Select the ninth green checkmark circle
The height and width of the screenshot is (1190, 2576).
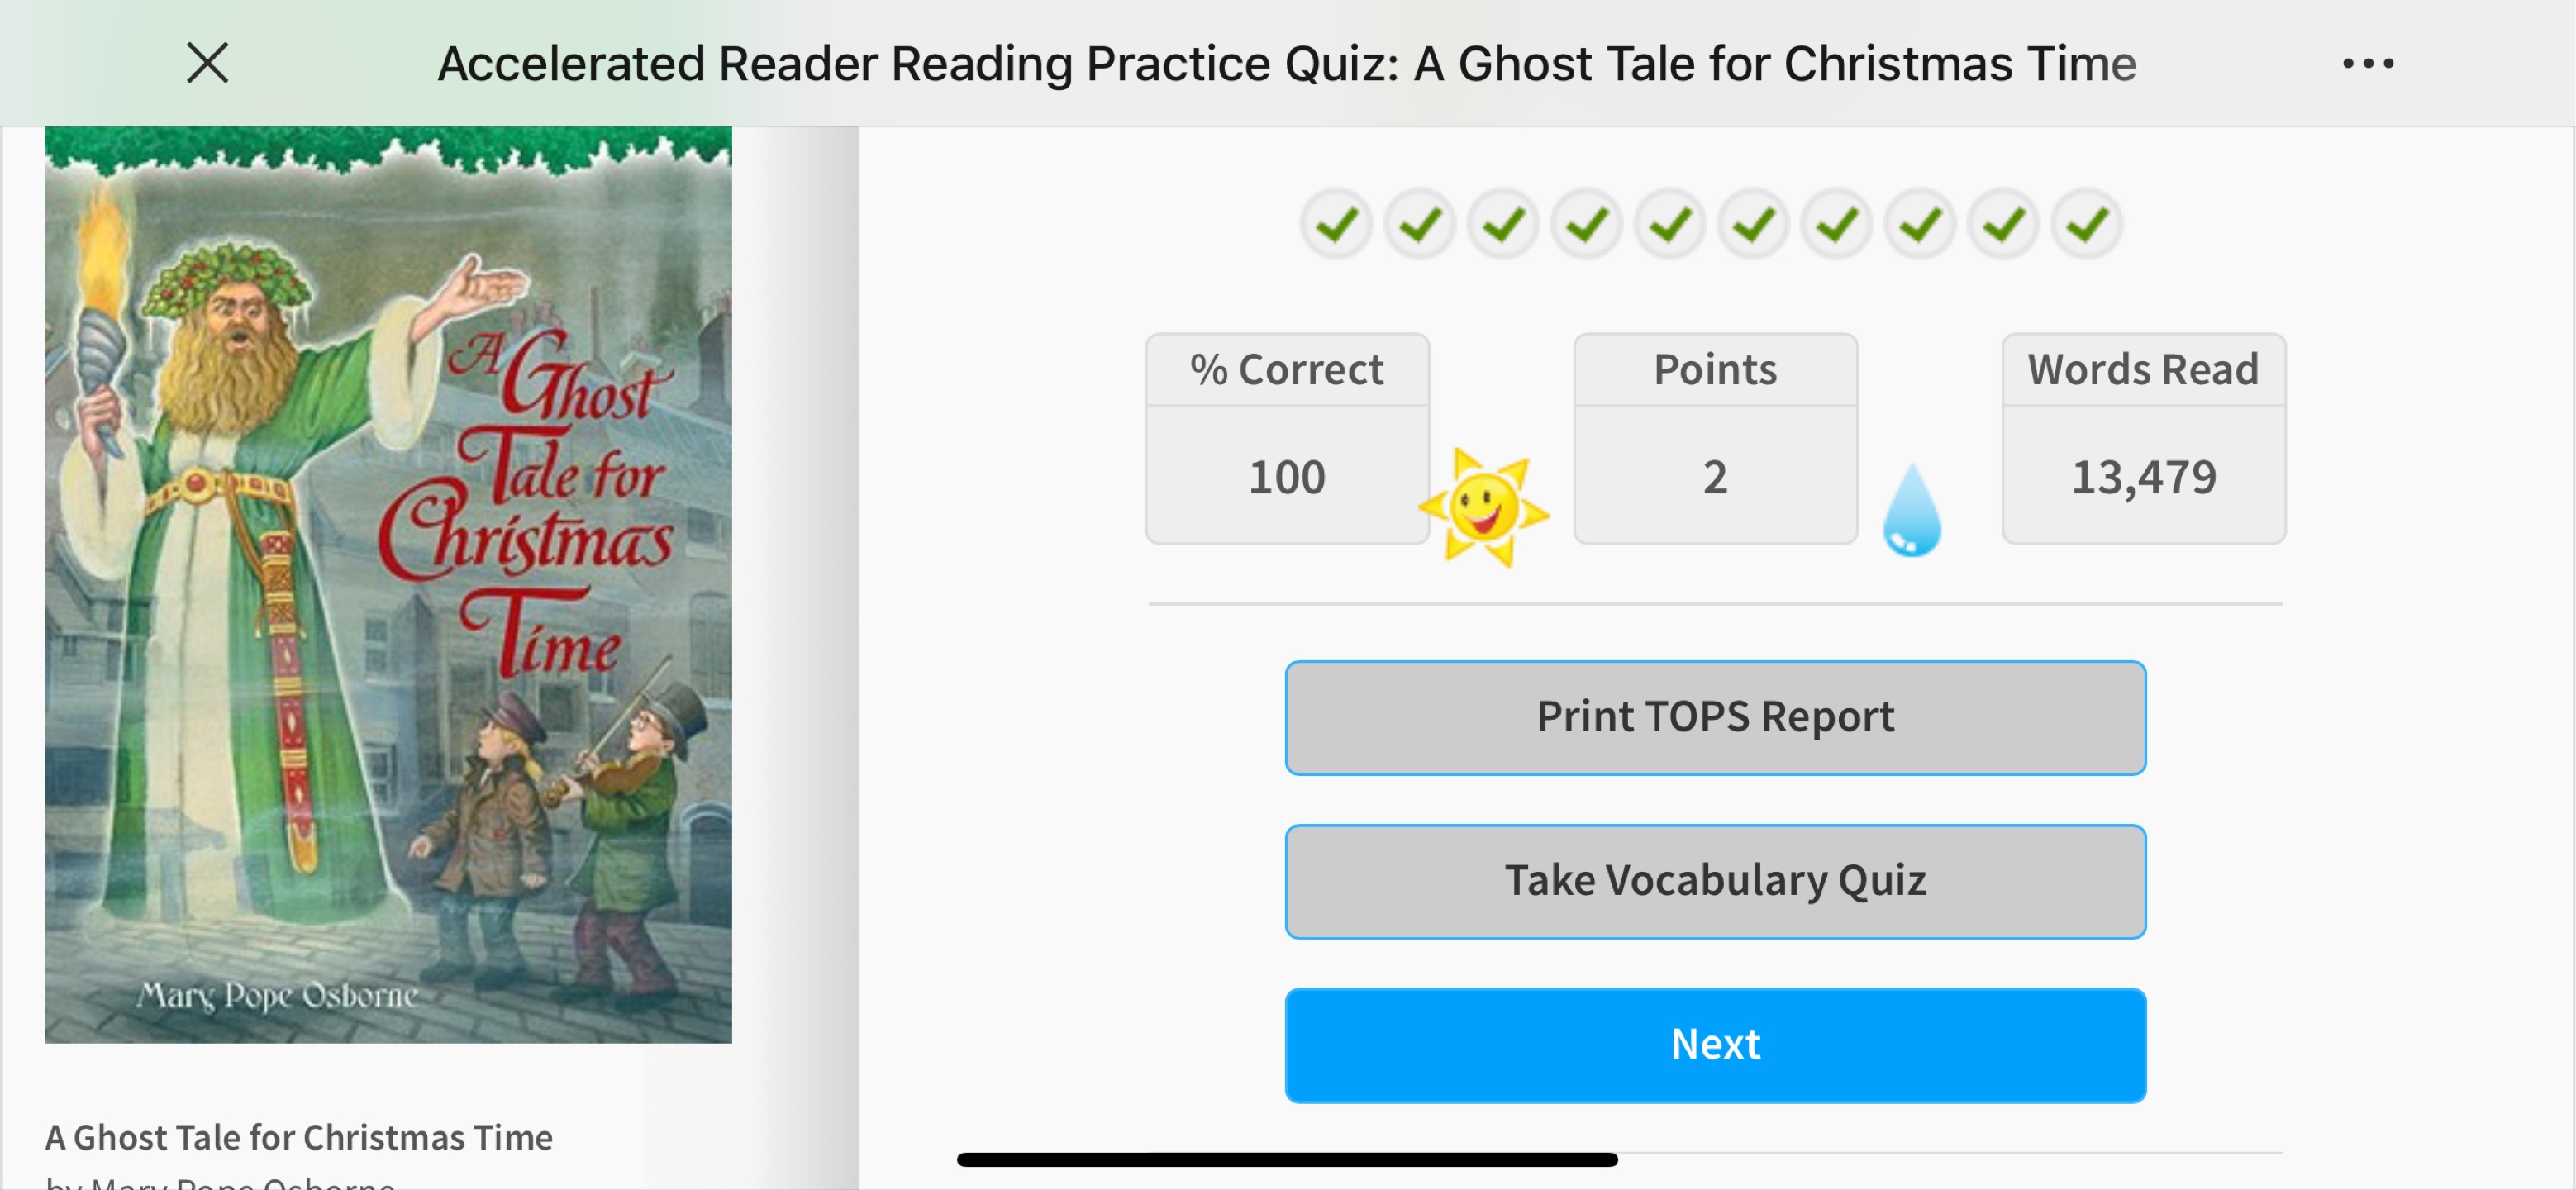coord(2004,224)
